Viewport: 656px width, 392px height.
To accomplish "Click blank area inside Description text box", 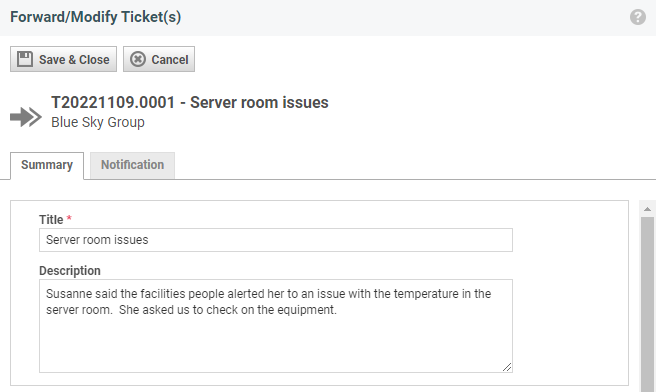I will click(276, 345).
